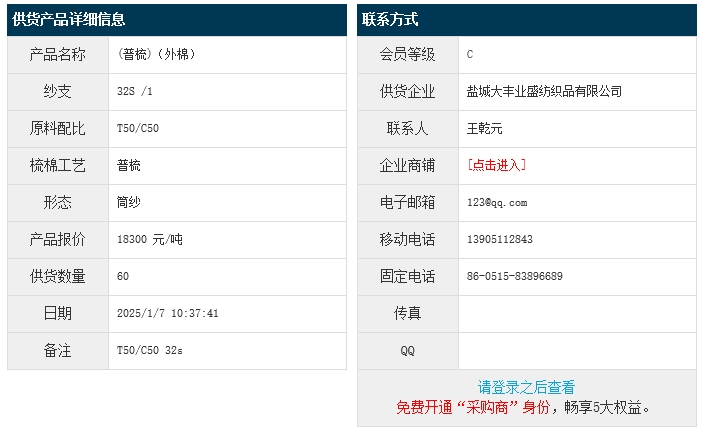Screen dimensions: 702x430
Task: Open the 请登录之后查看 login link
Action: click(x=526, y=387)
